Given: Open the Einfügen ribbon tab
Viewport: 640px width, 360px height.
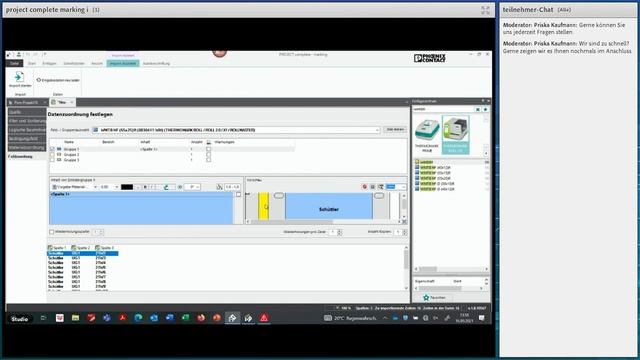Looking at the screenshot, I should click(49, 63).
